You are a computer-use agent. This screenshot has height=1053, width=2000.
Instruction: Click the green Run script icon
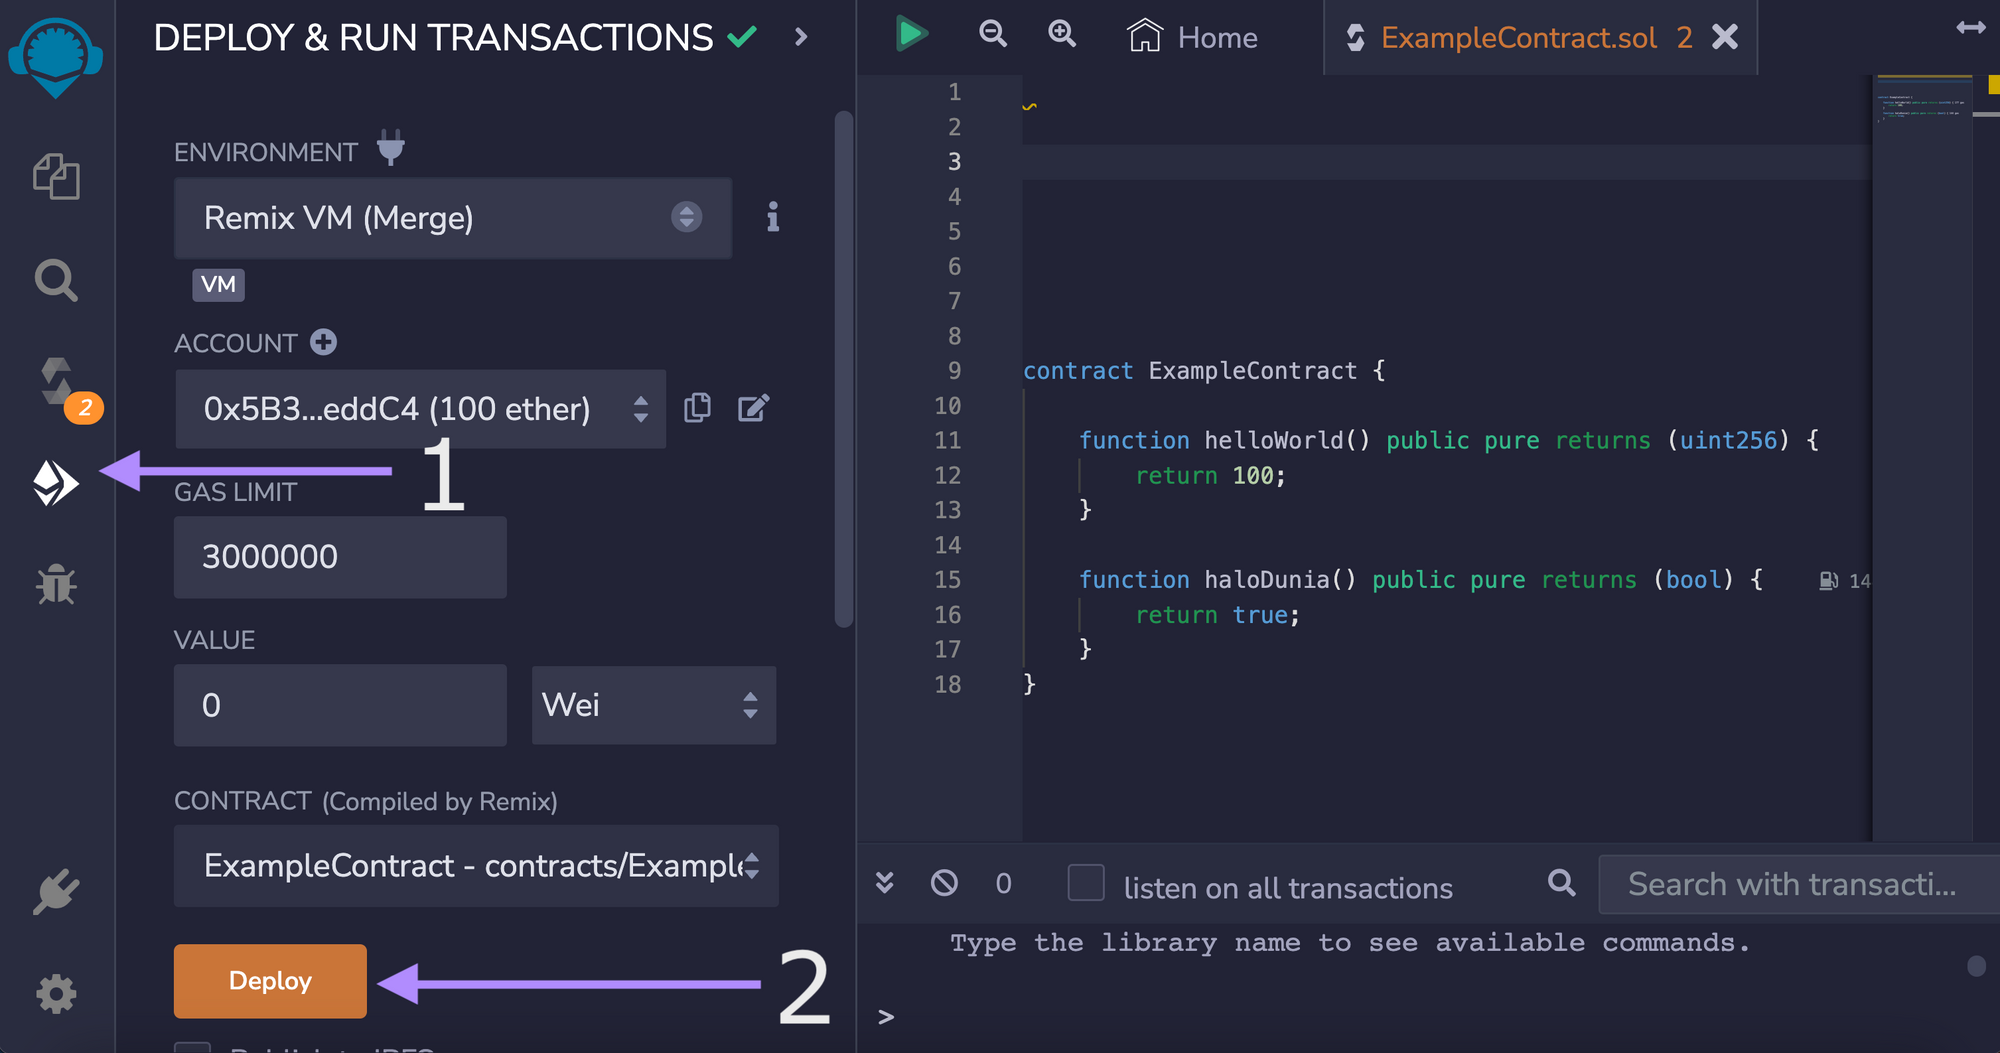tap(910, 35)
